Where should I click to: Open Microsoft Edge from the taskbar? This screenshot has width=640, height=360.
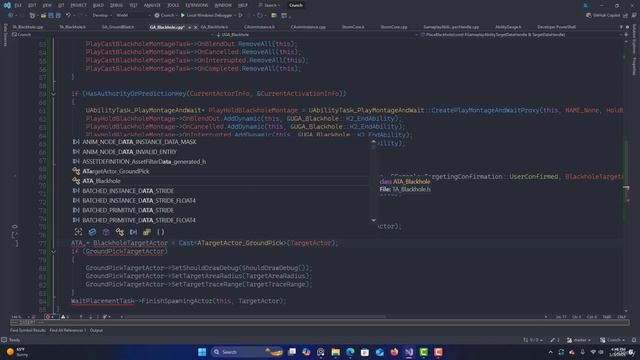[x=350, y=352]
